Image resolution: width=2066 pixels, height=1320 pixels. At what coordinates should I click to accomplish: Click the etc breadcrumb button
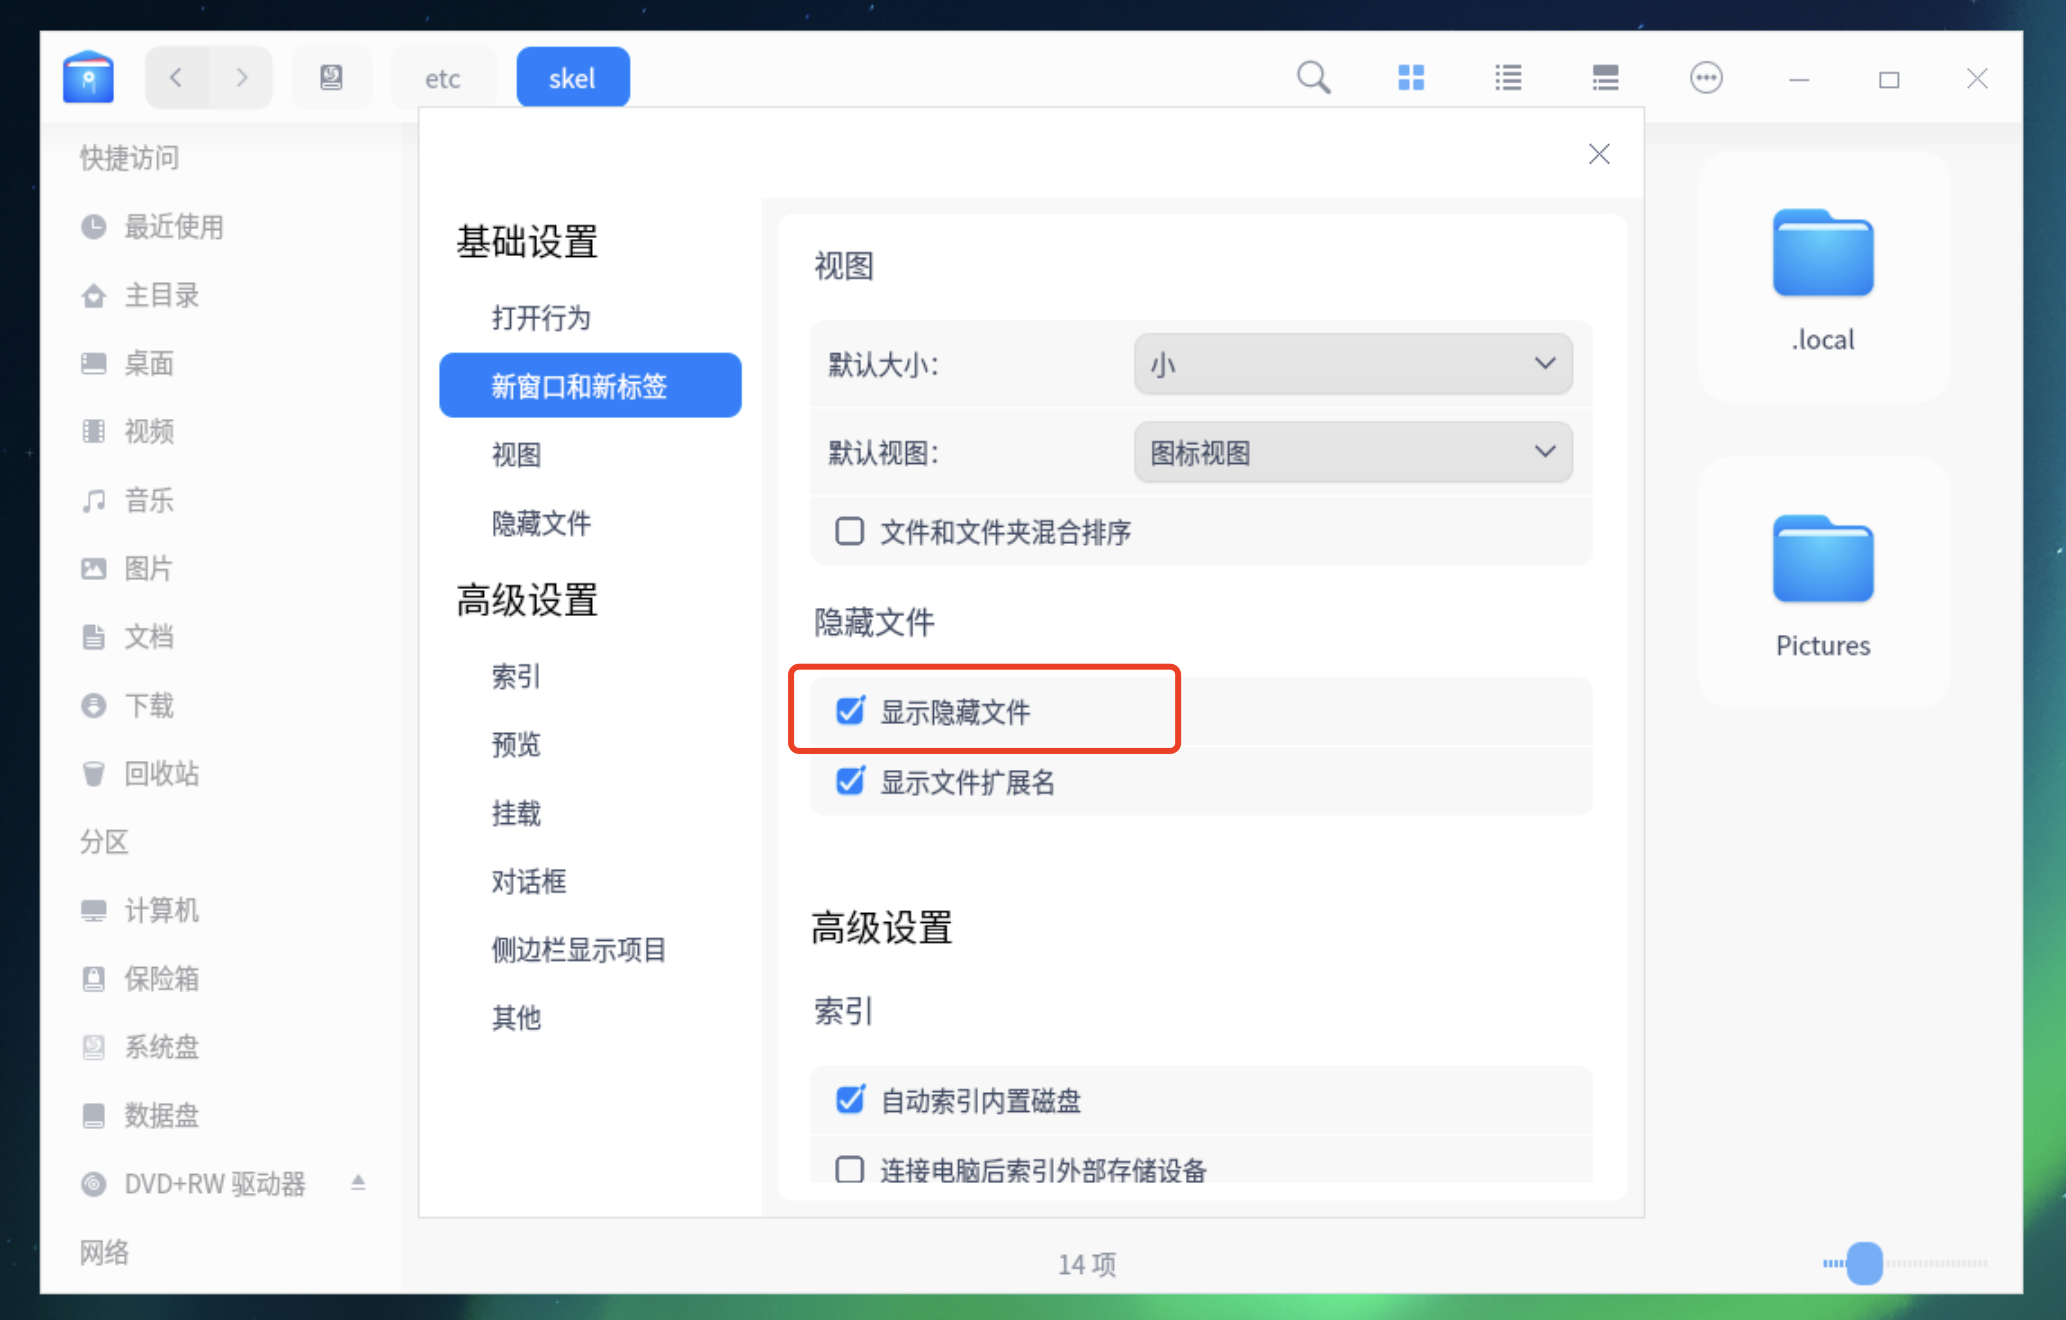pyautogui.click(x=443, y=77)
